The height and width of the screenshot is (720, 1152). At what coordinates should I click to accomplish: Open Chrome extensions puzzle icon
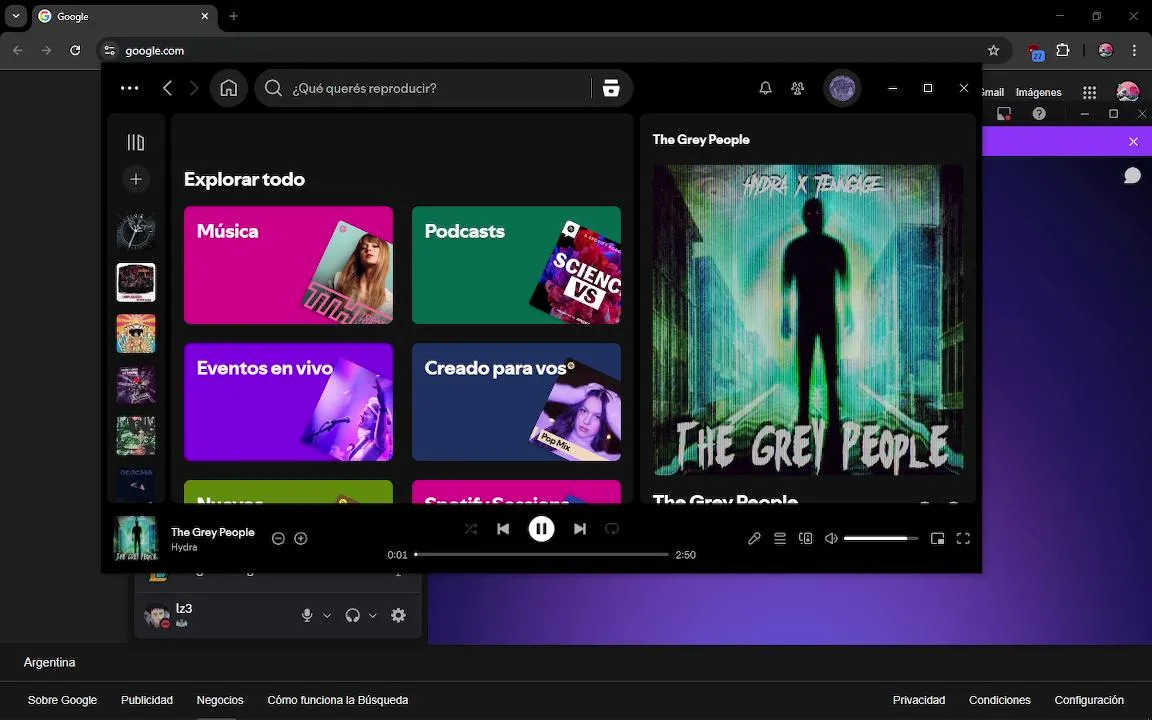coord(1063,51)
